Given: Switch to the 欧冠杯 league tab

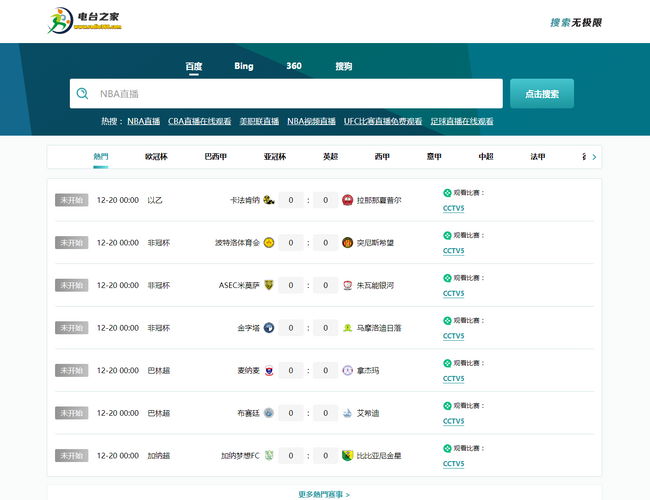Looking at the screenshot, I should point(156,157).
